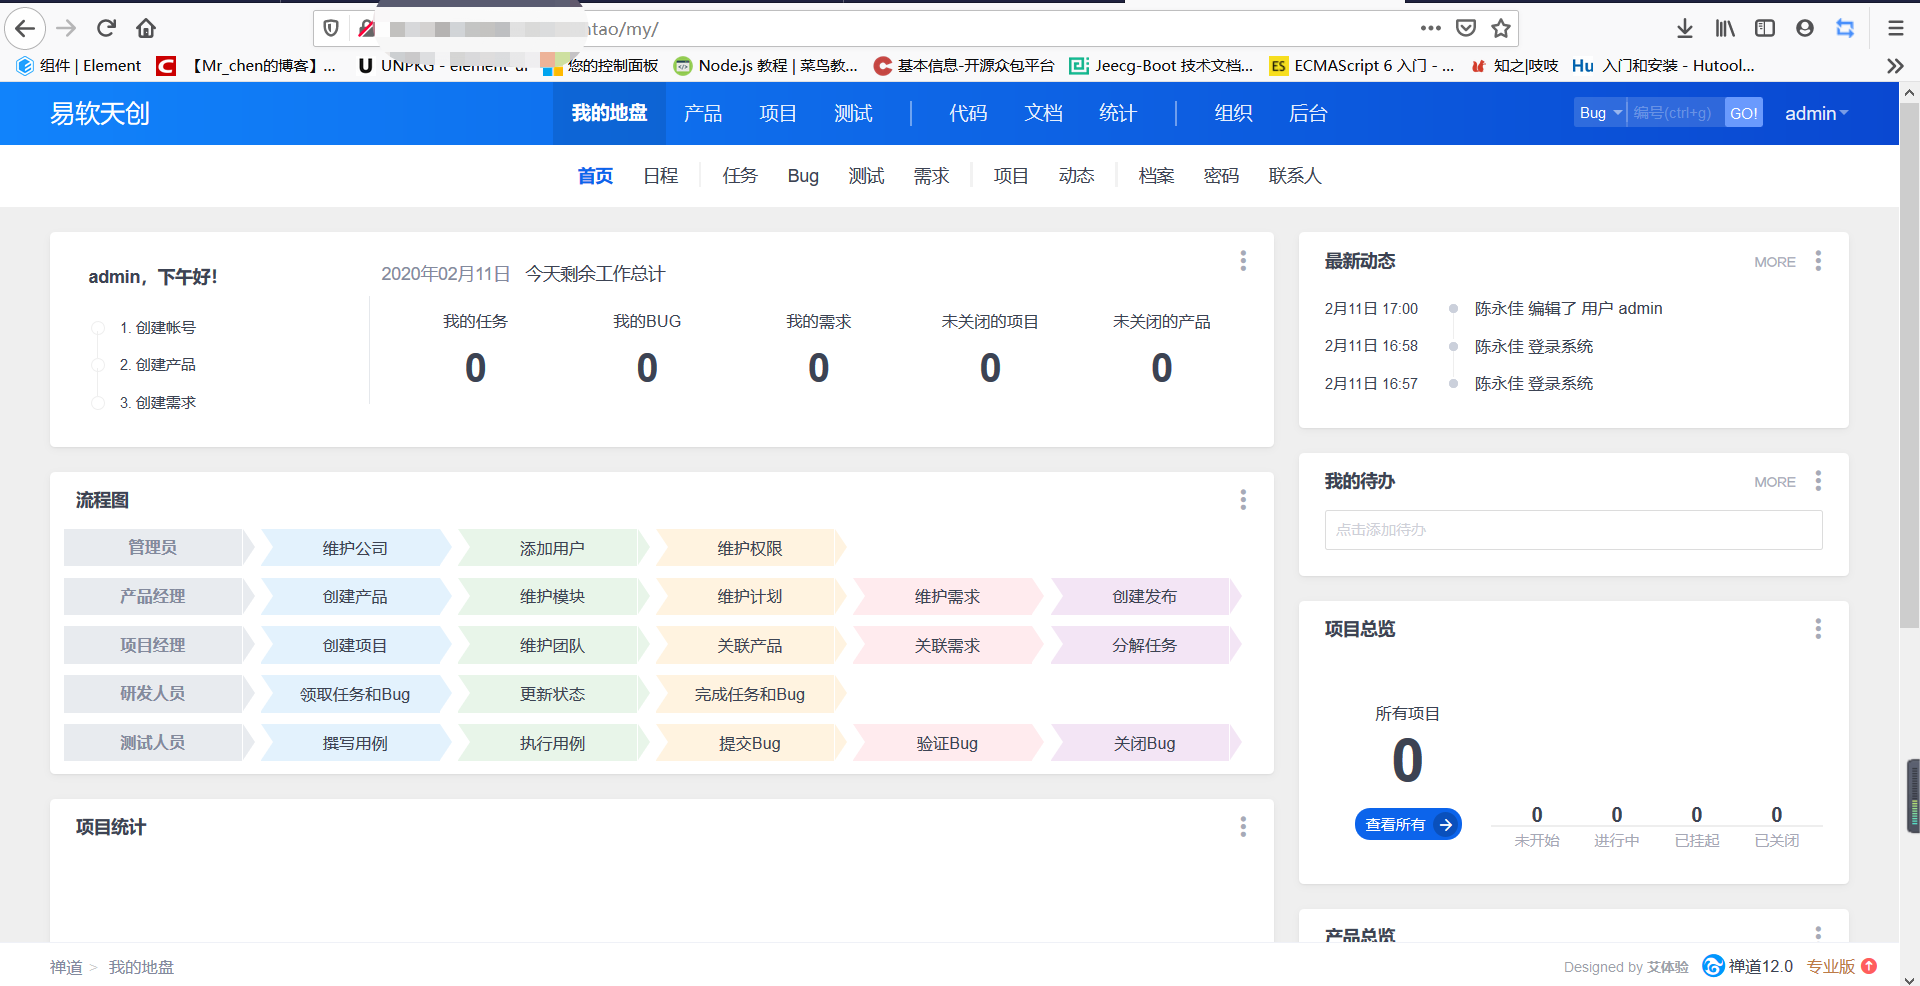Open 后台 admin section
Screen dimensions: 1920x986
tap(1308, 113)
